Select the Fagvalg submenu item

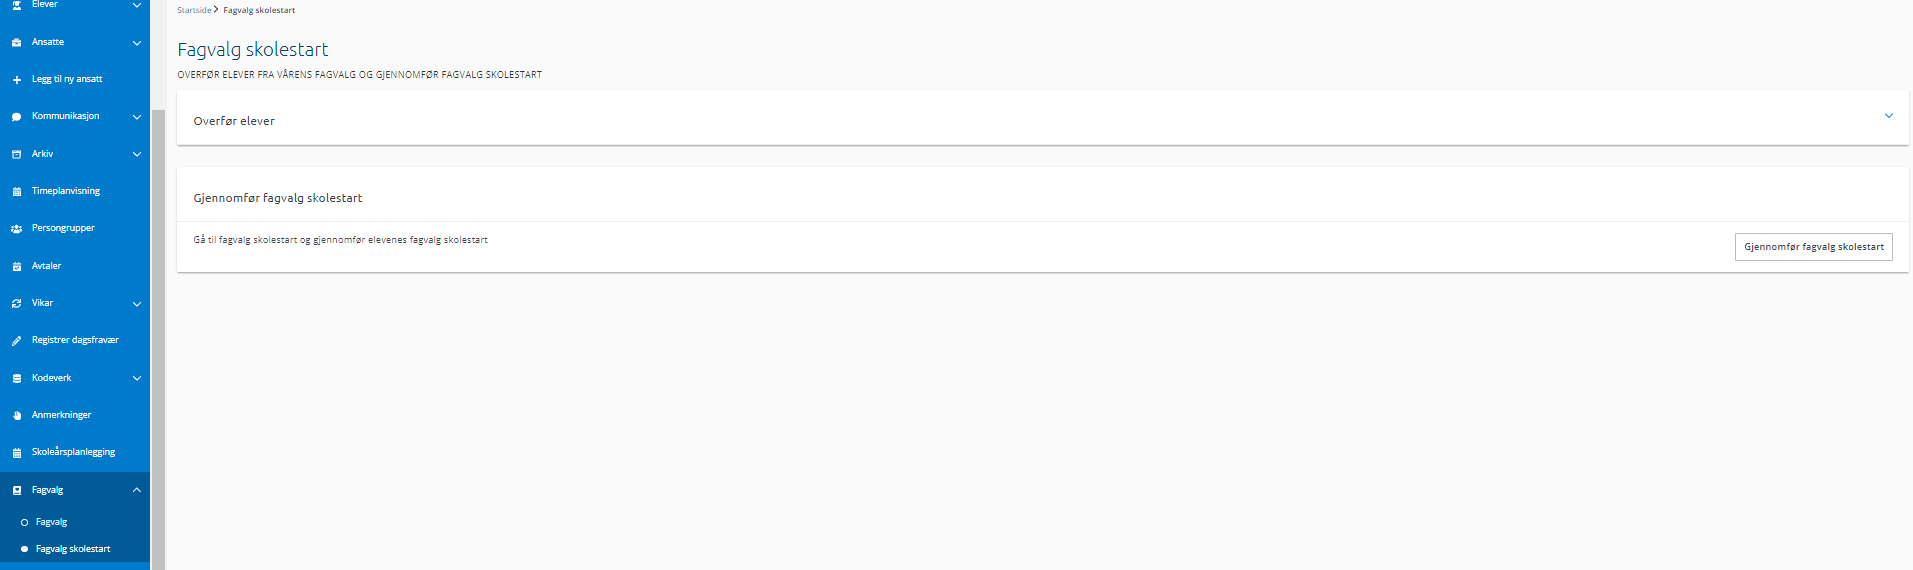pos(51,522)
